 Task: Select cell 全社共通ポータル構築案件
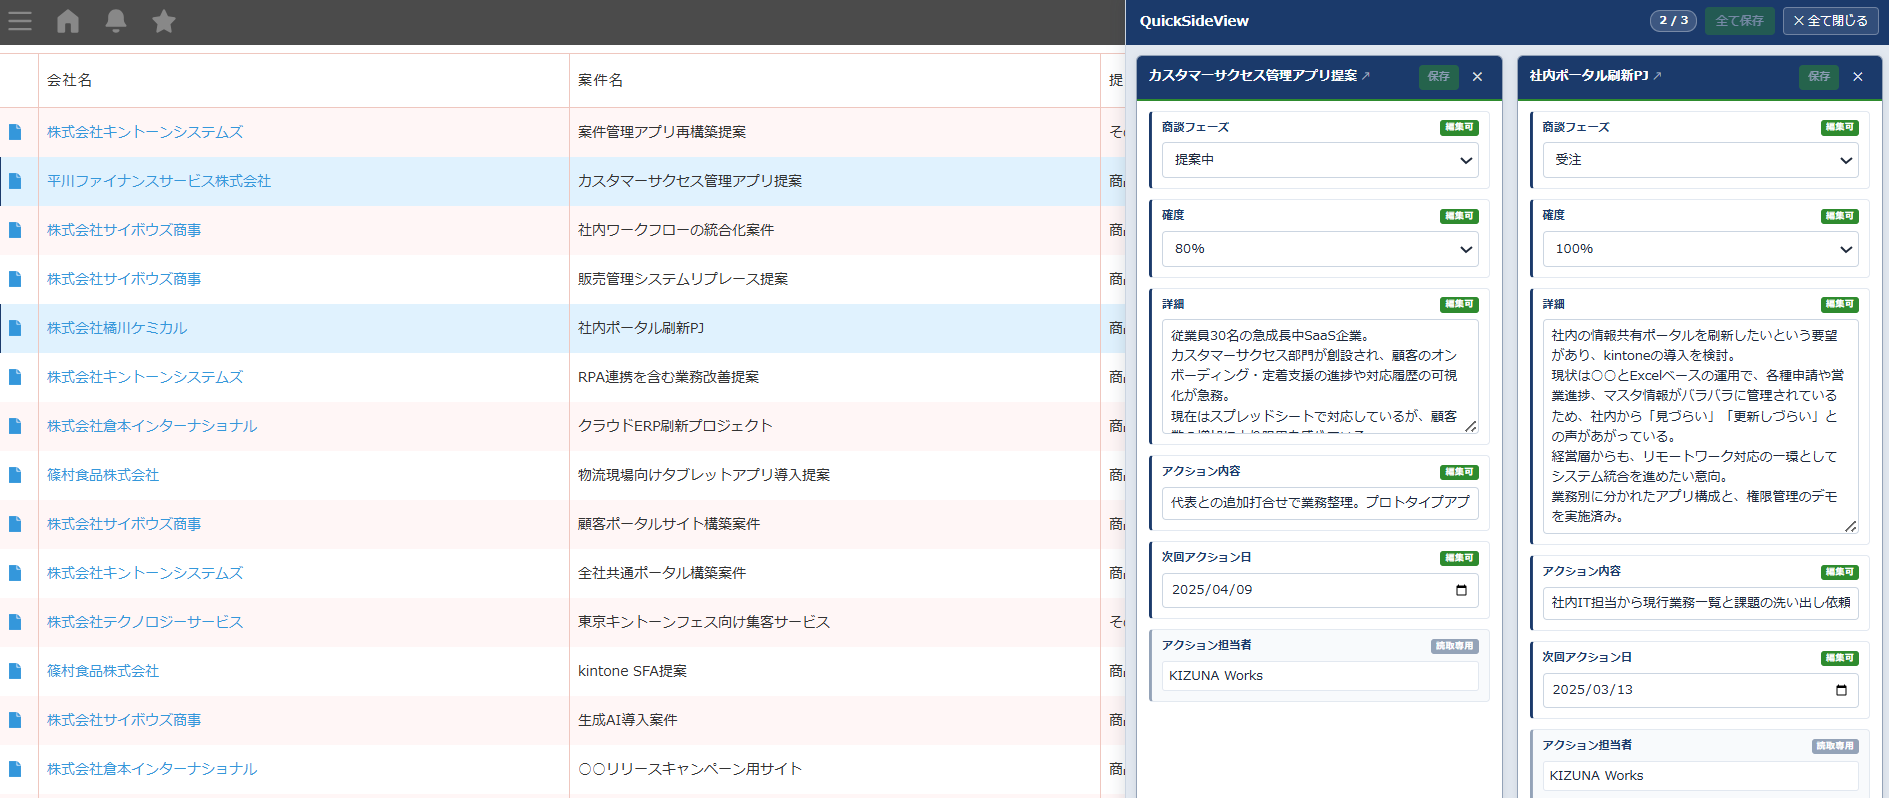pyautogui.click(x=834, y=573)
